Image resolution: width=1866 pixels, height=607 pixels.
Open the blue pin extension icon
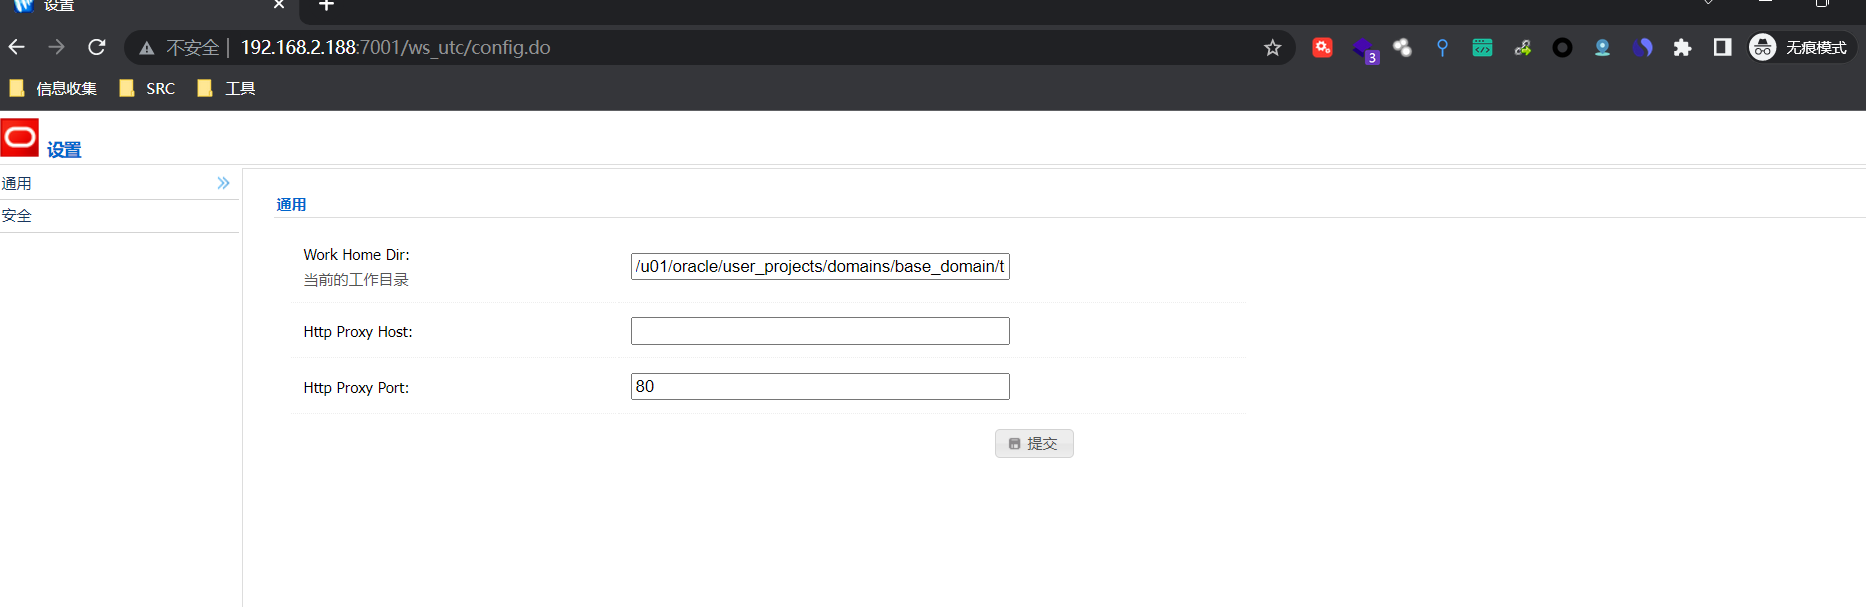(x=1442, y=47)
